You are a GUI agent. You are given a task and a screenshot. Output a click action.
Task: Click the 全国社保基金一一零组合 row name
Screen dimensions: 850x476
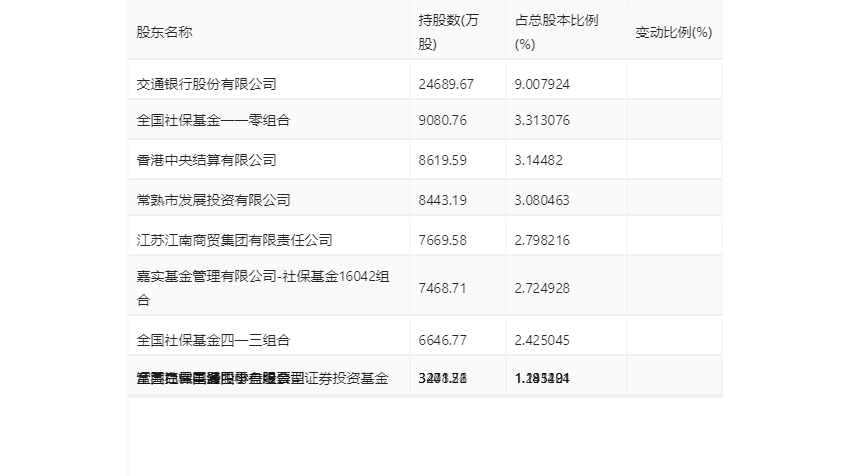tap(212, 120)
